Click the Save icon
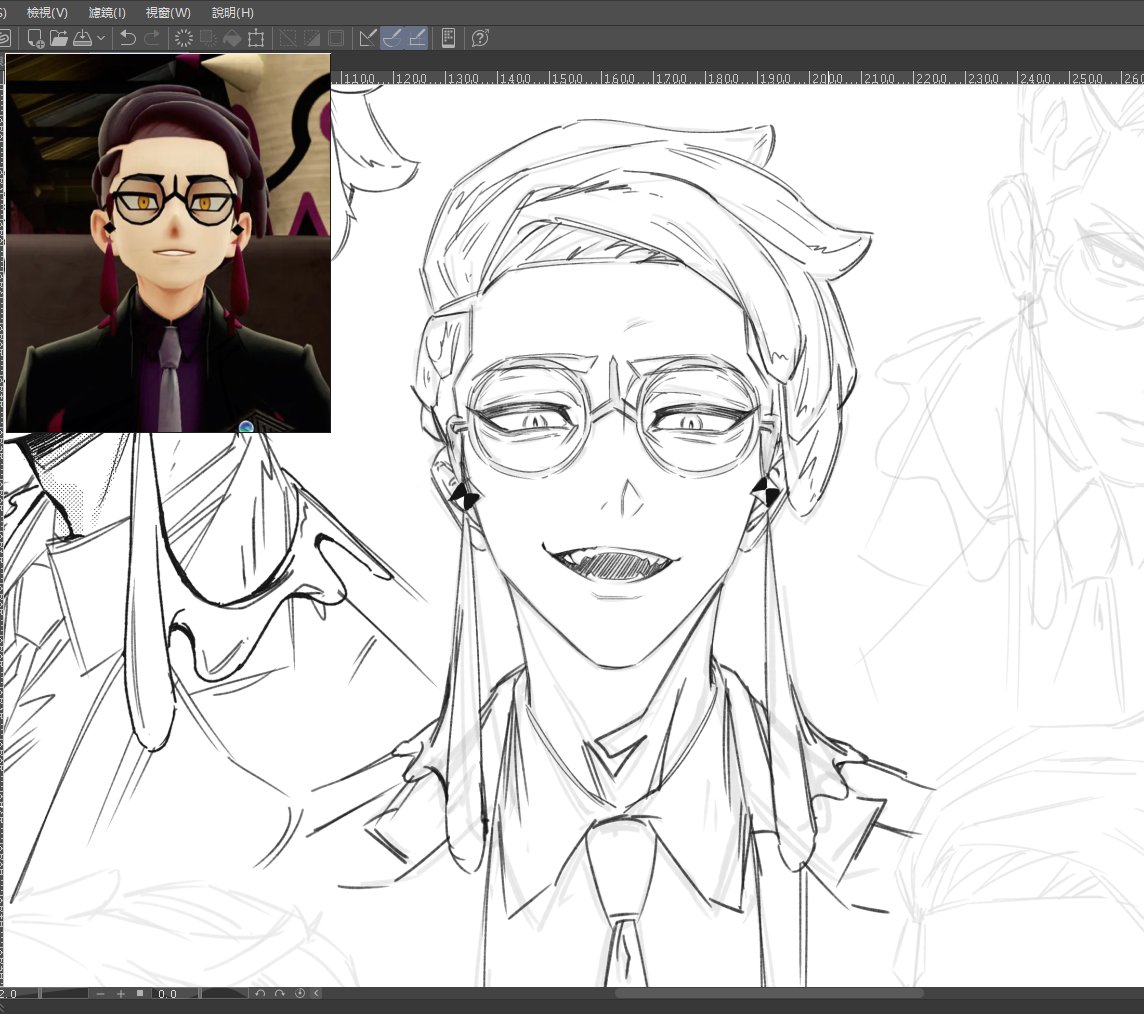1144x1014 pixels. [x=82, y=38]
